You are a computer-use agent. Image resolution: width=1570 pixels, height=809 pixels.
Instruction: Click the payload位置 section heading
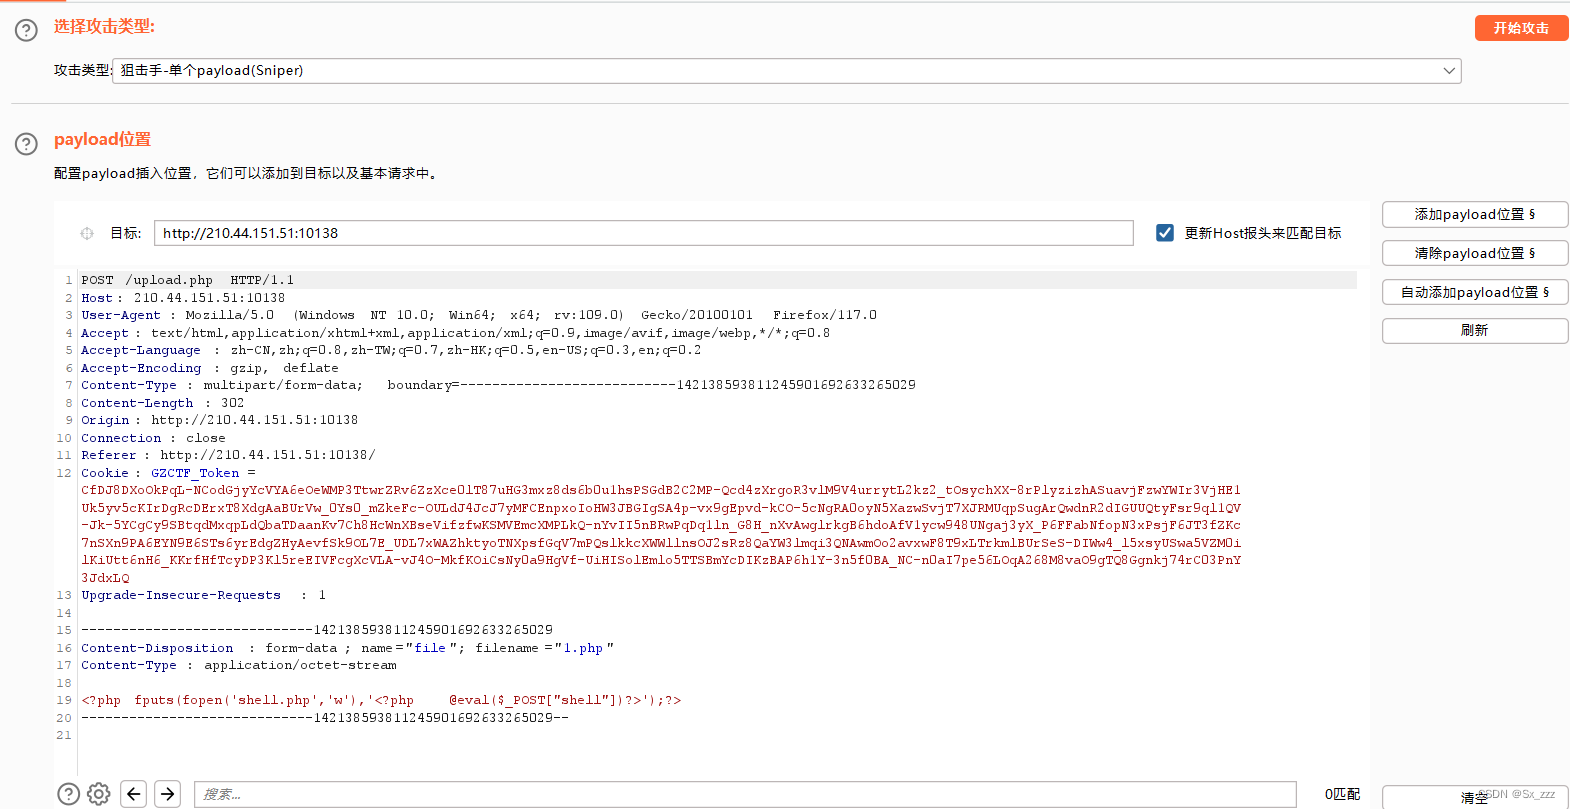click(x=102, y=140)
